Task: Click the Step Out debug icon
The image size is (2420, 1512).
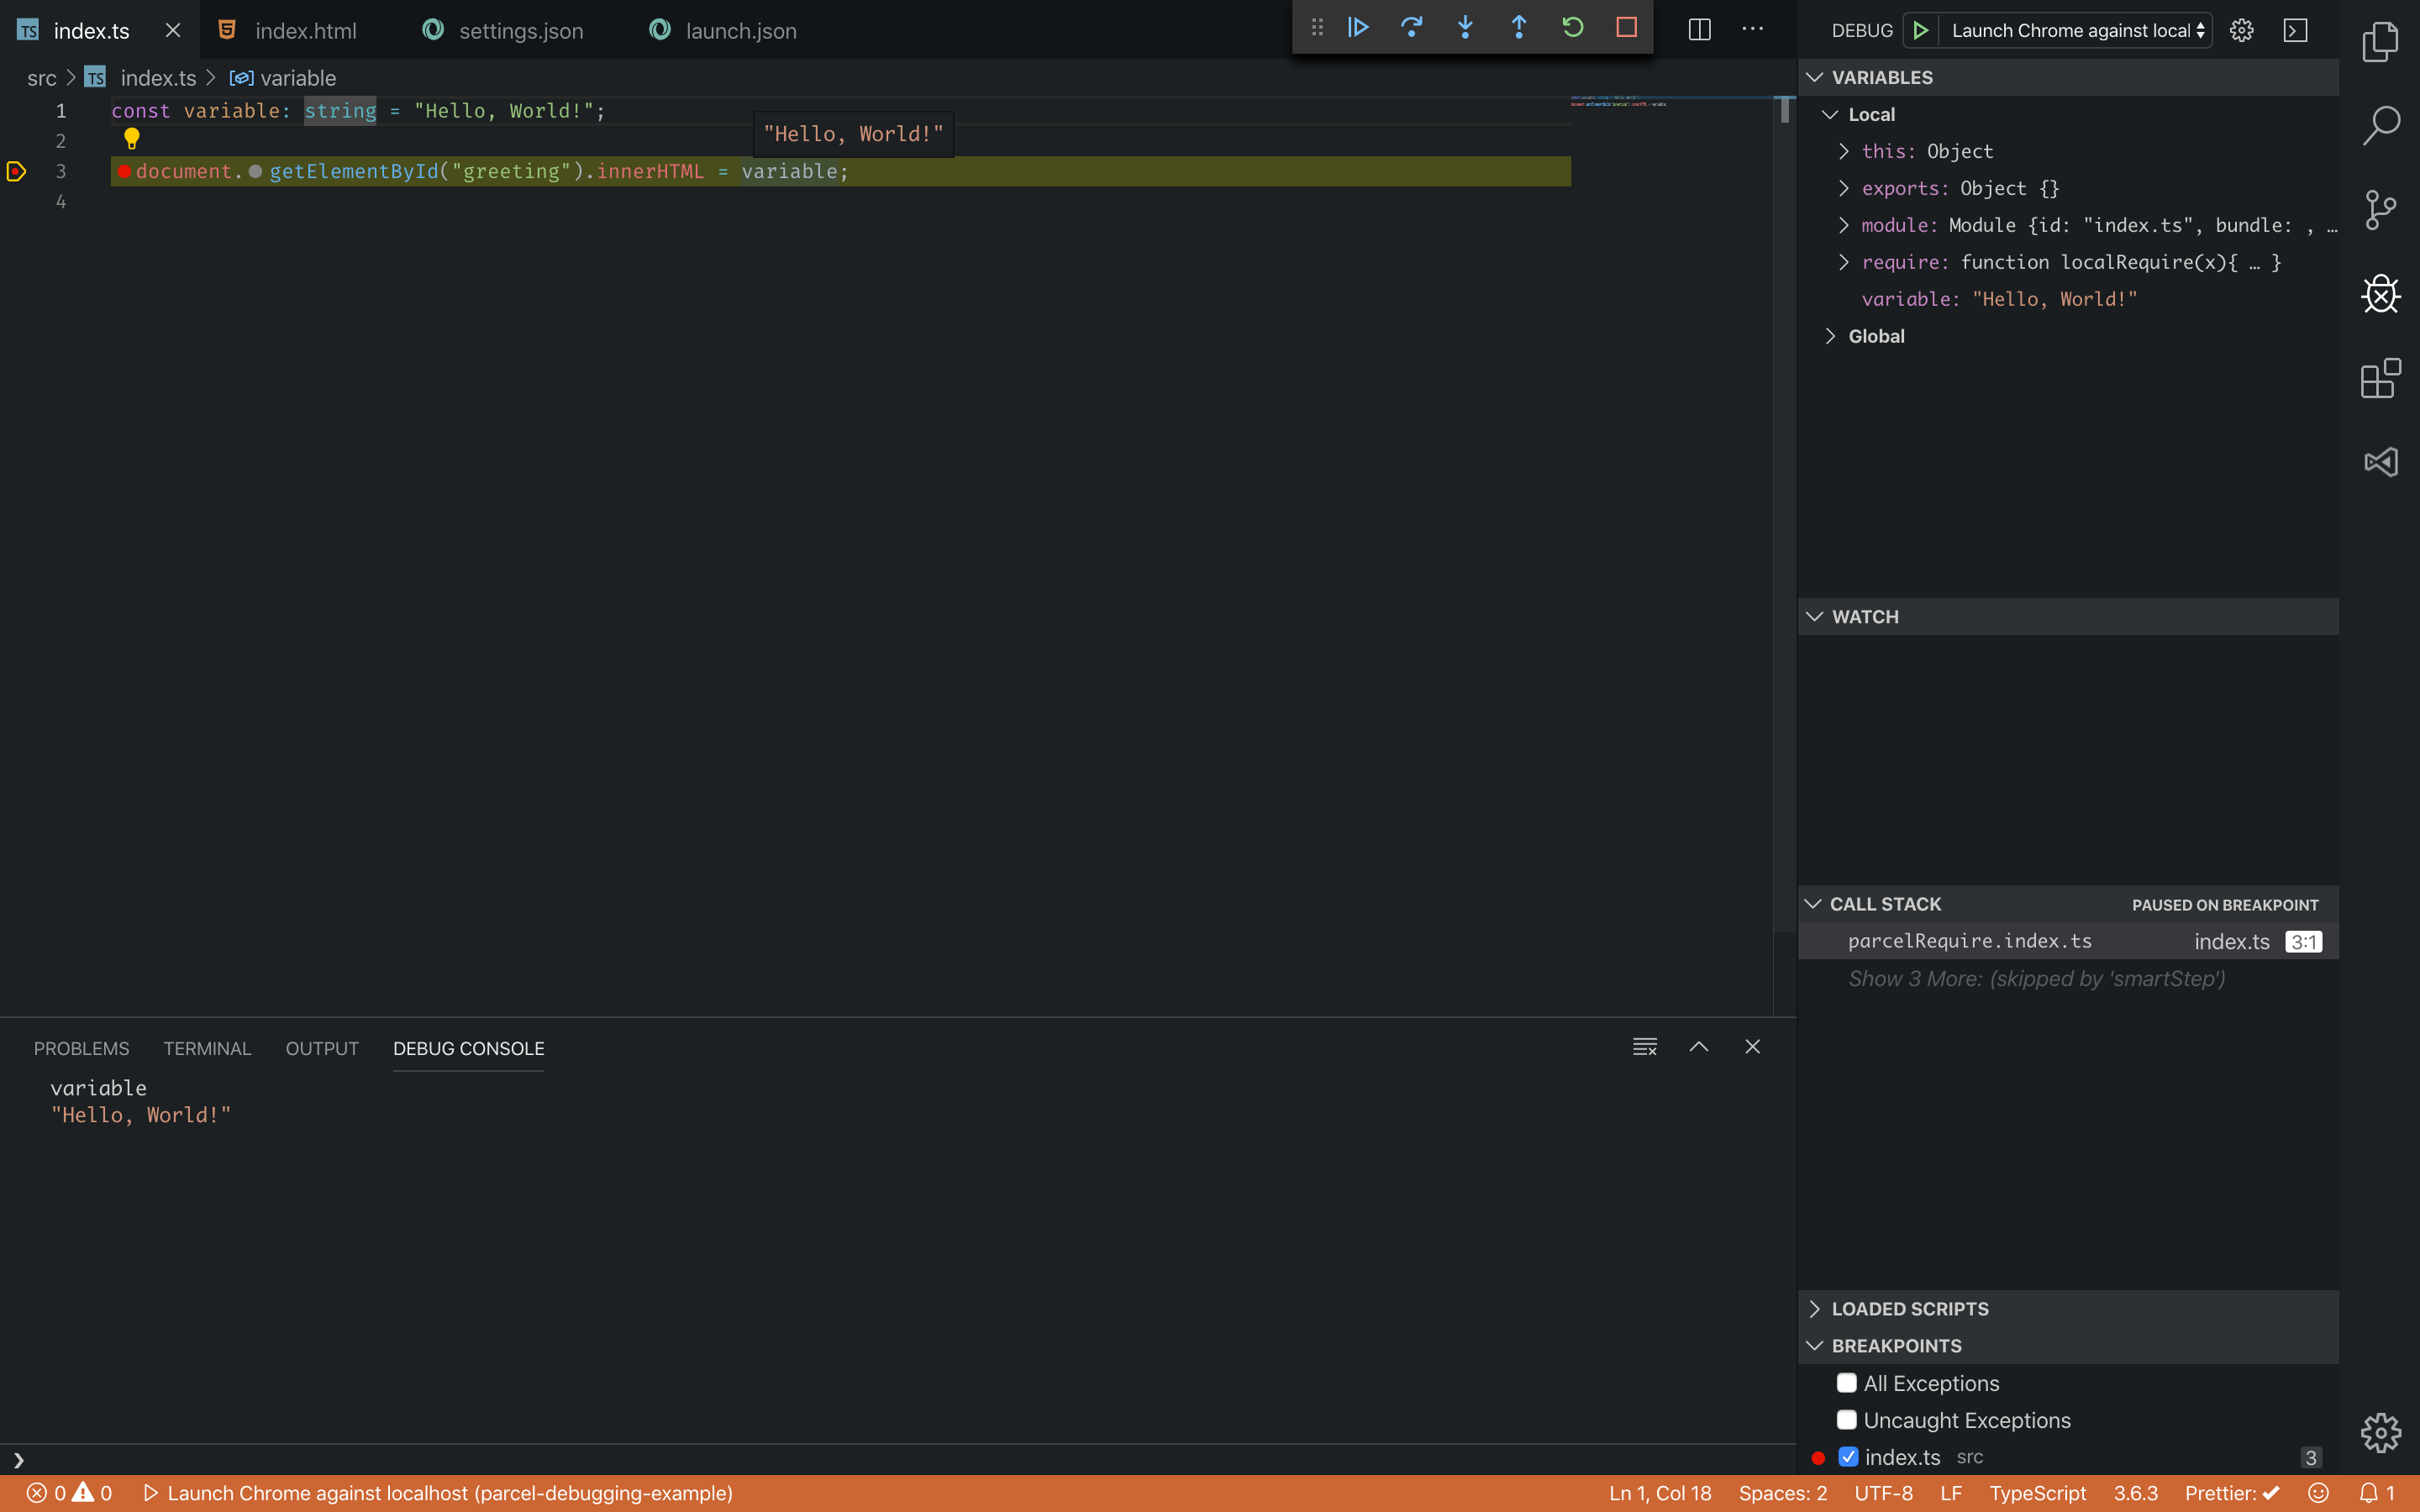Action: [1518, 28]
